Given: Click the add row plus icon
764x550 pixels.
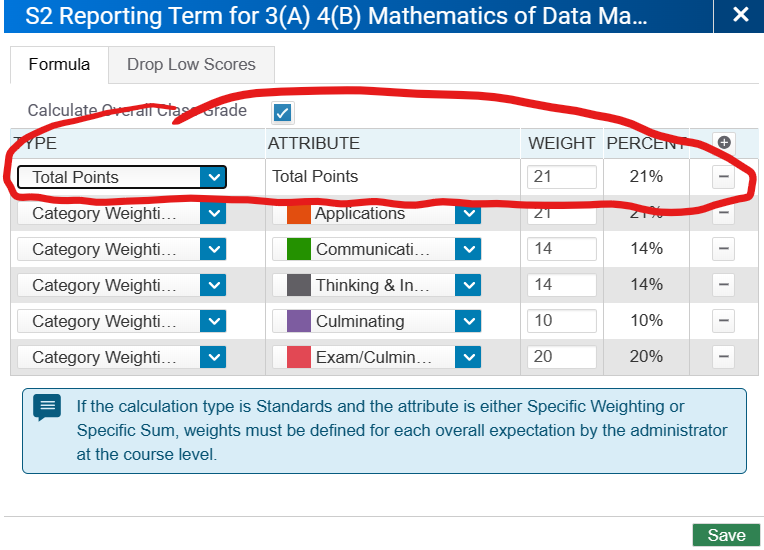Looking at the screenshot, I should coord(724,143).
